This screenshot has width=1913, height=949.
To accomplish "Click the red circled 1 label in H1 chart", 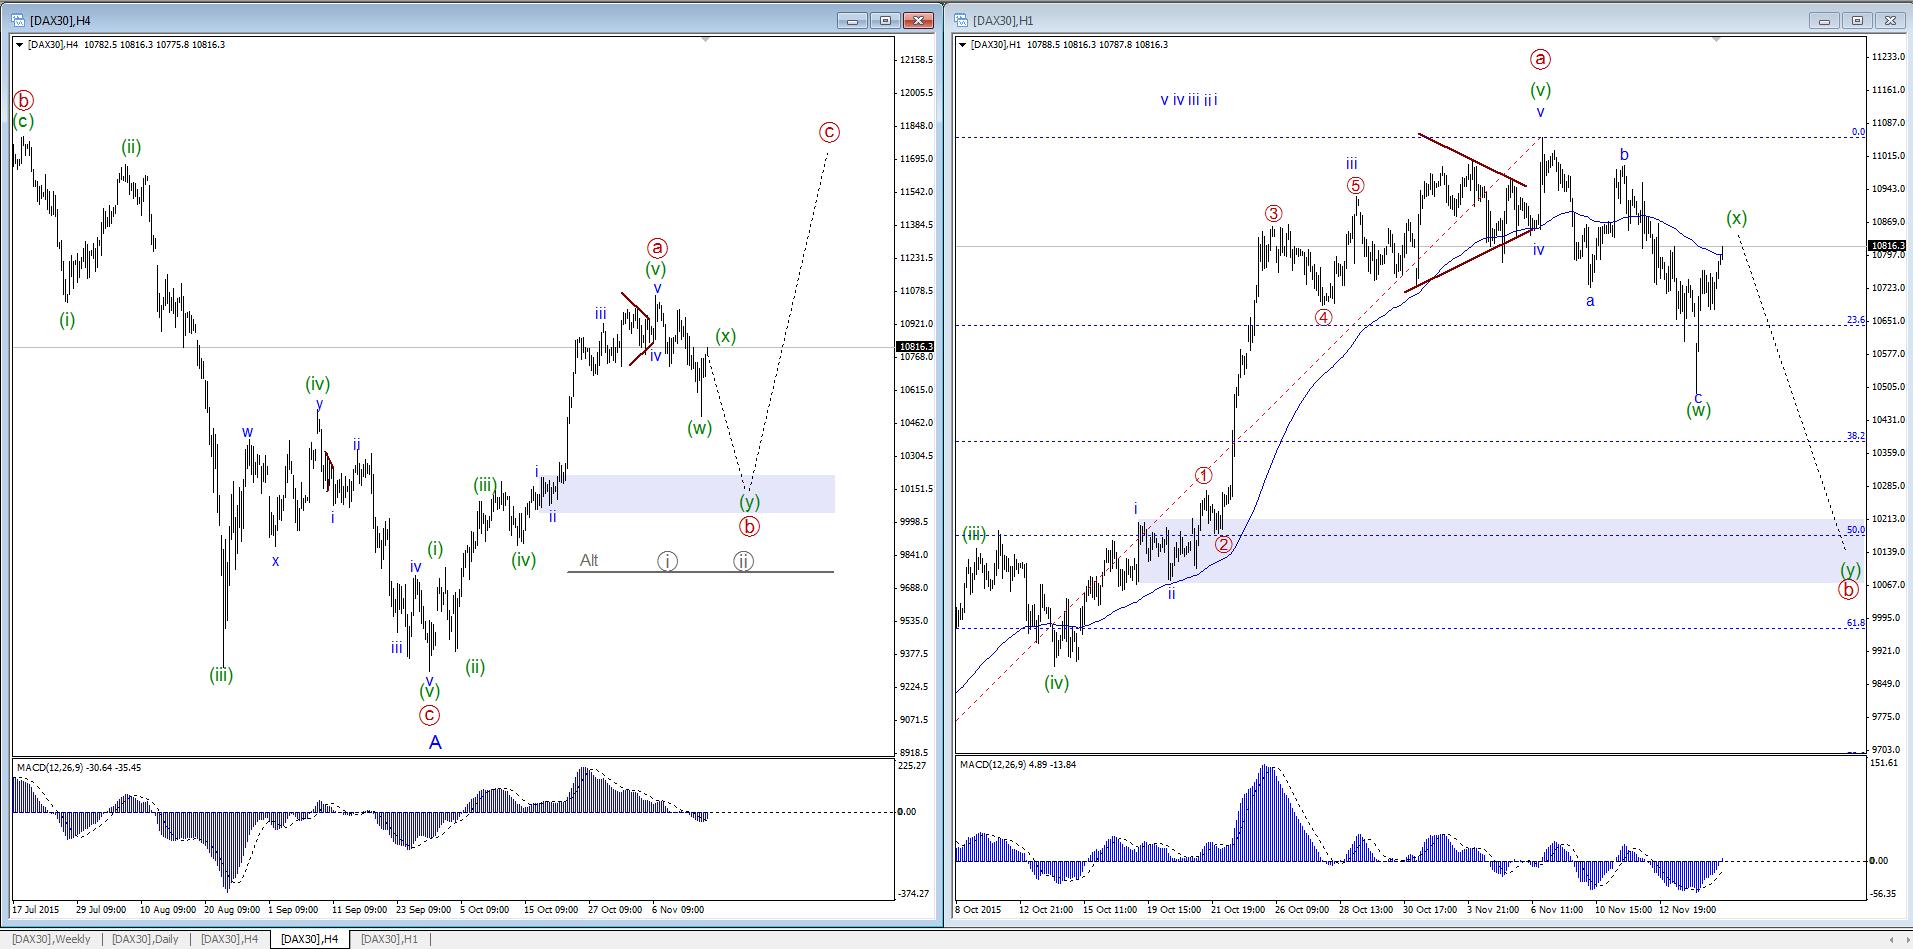I will click(x=1204, y=476).
